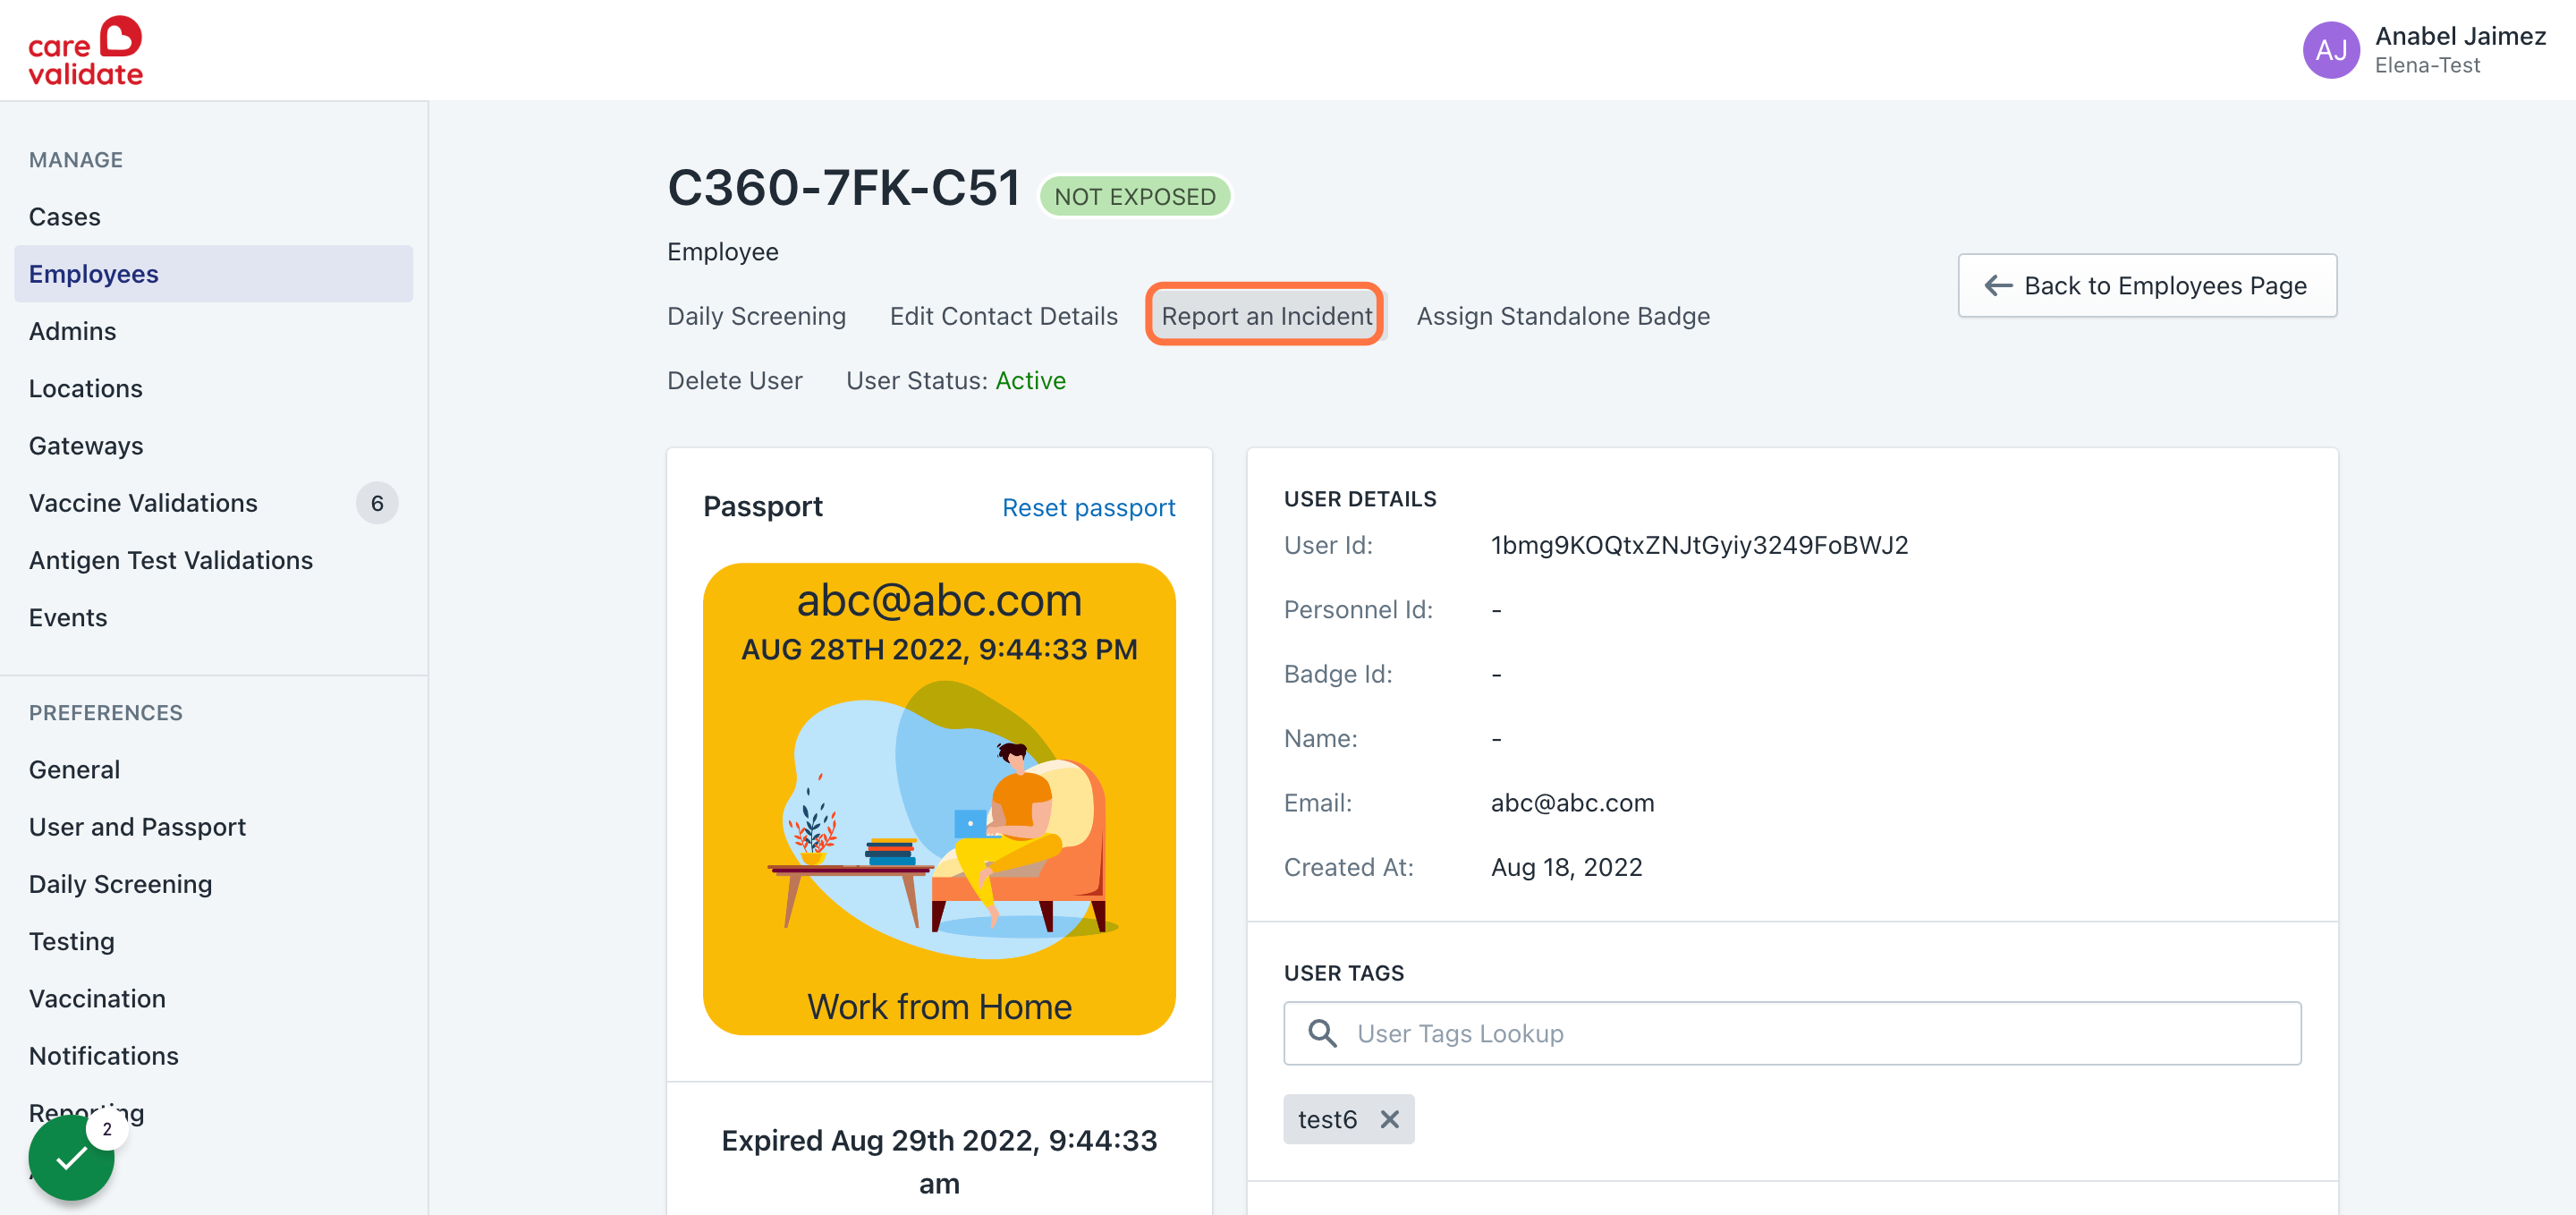Viewport: 2576px width, 1215px height.
Task: Click the Vaccine Validations count badge 6
Action: point(377,503)
